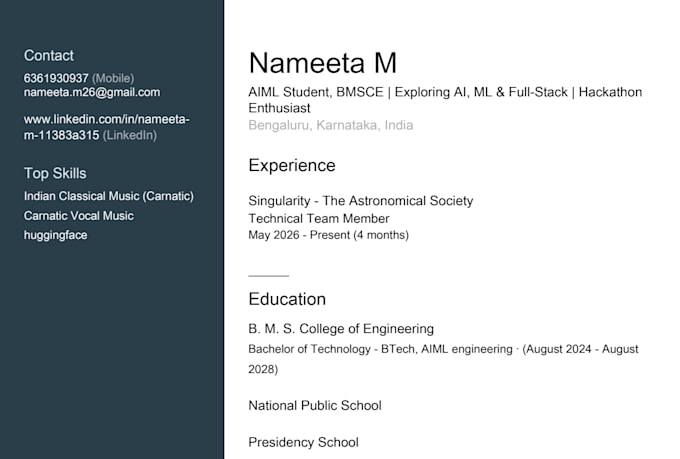Click the National Public School entry
680x459 pixels.
coord(315,406)
